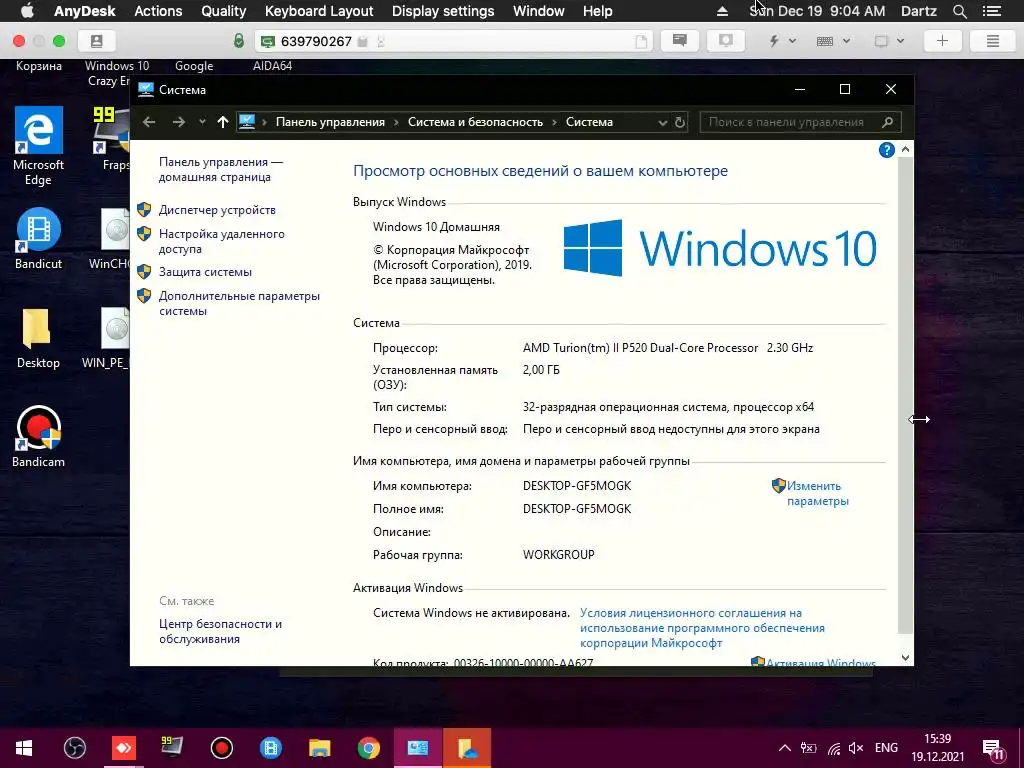Select 'Система и безопасность' breadcrumb
1024x768 pixels.
[475, 122]
